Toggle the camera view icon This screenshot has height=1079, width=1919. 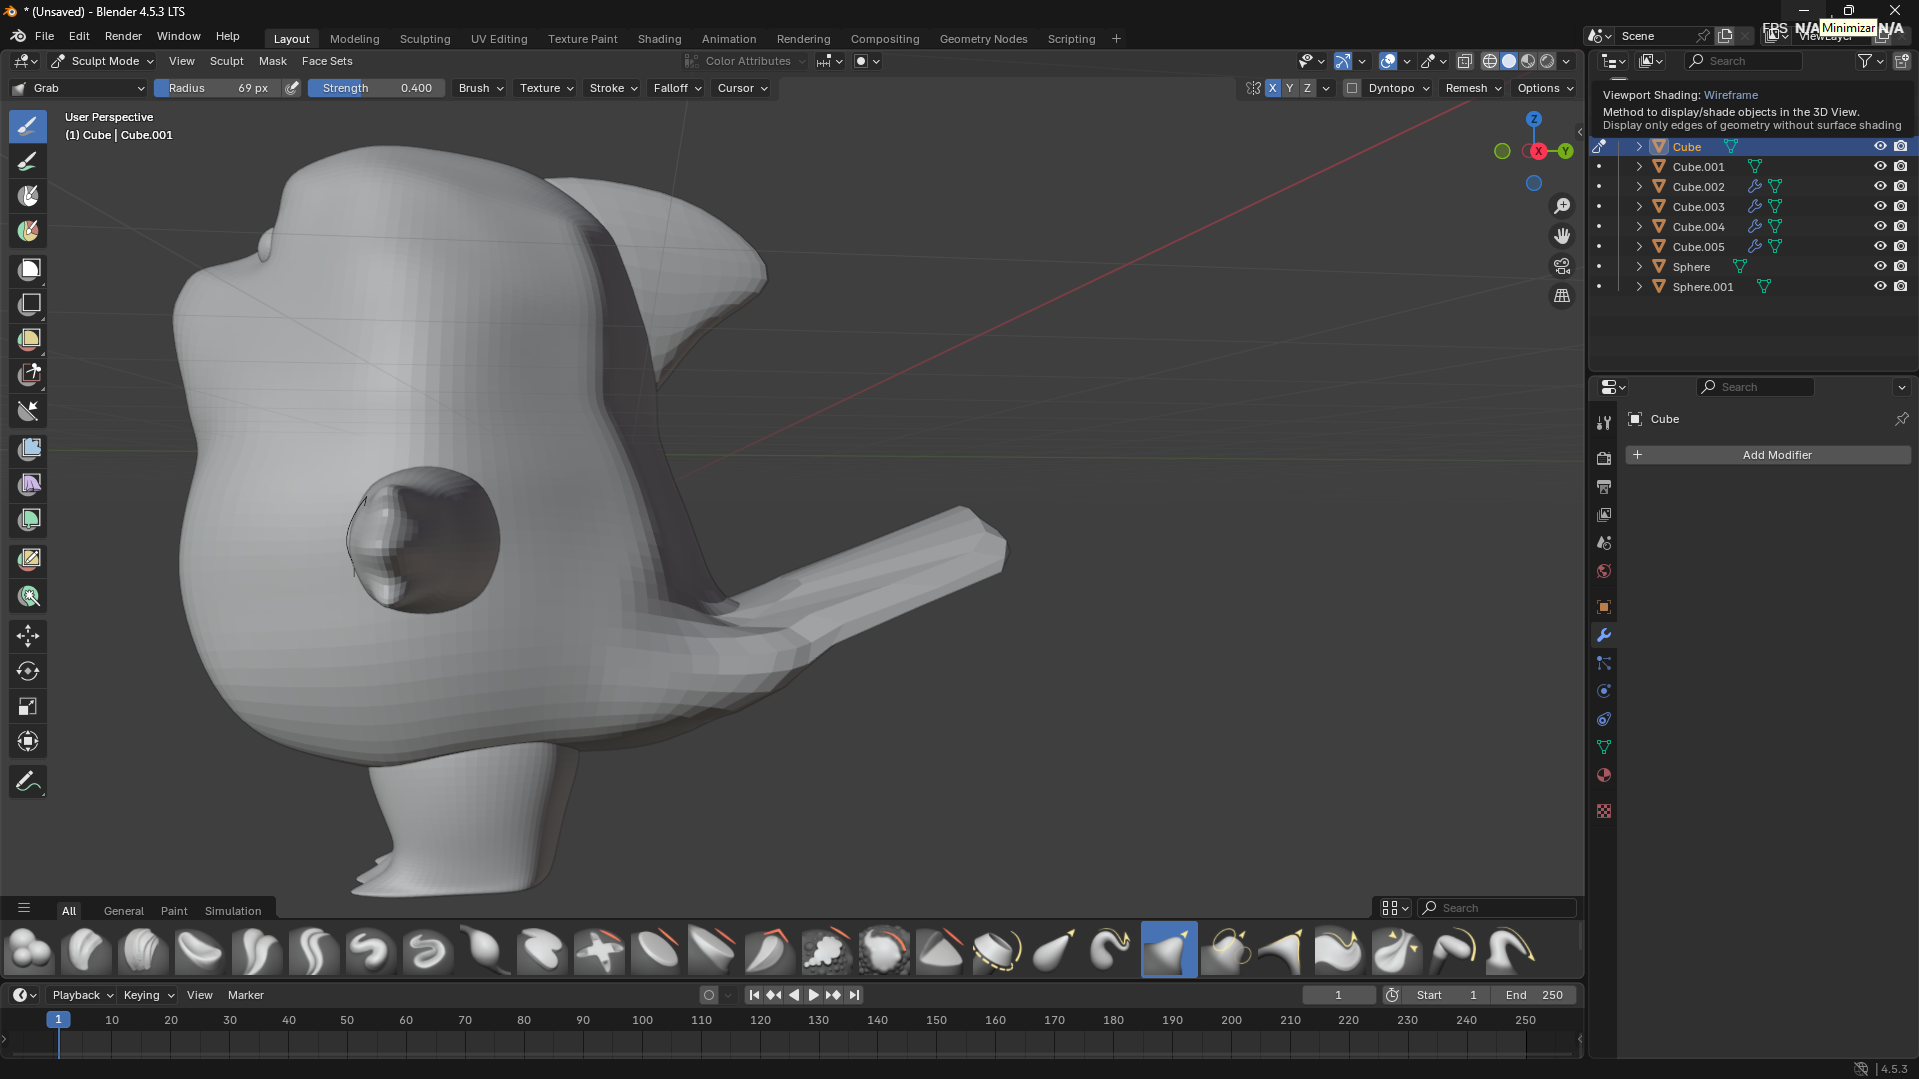coord(1561,266)
